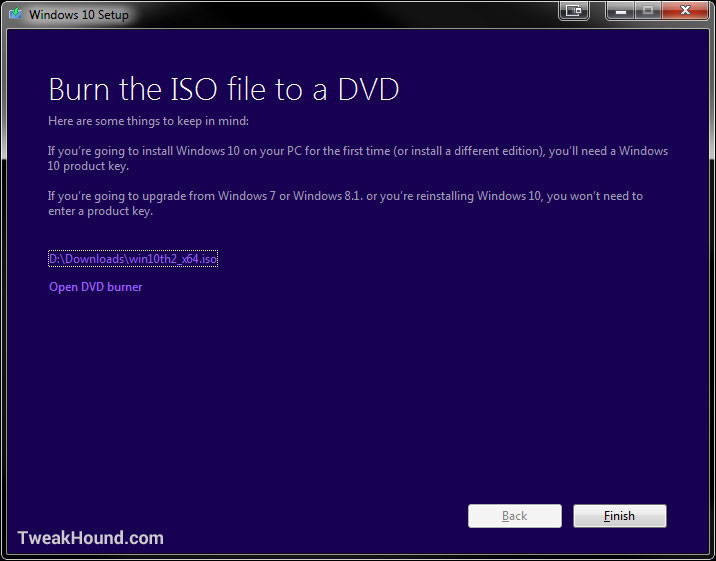Screen dimensions: 716x561
Task: Click the "Windows 10 Setup" title text
Action: pyautogui.click(x=79, y=15)
